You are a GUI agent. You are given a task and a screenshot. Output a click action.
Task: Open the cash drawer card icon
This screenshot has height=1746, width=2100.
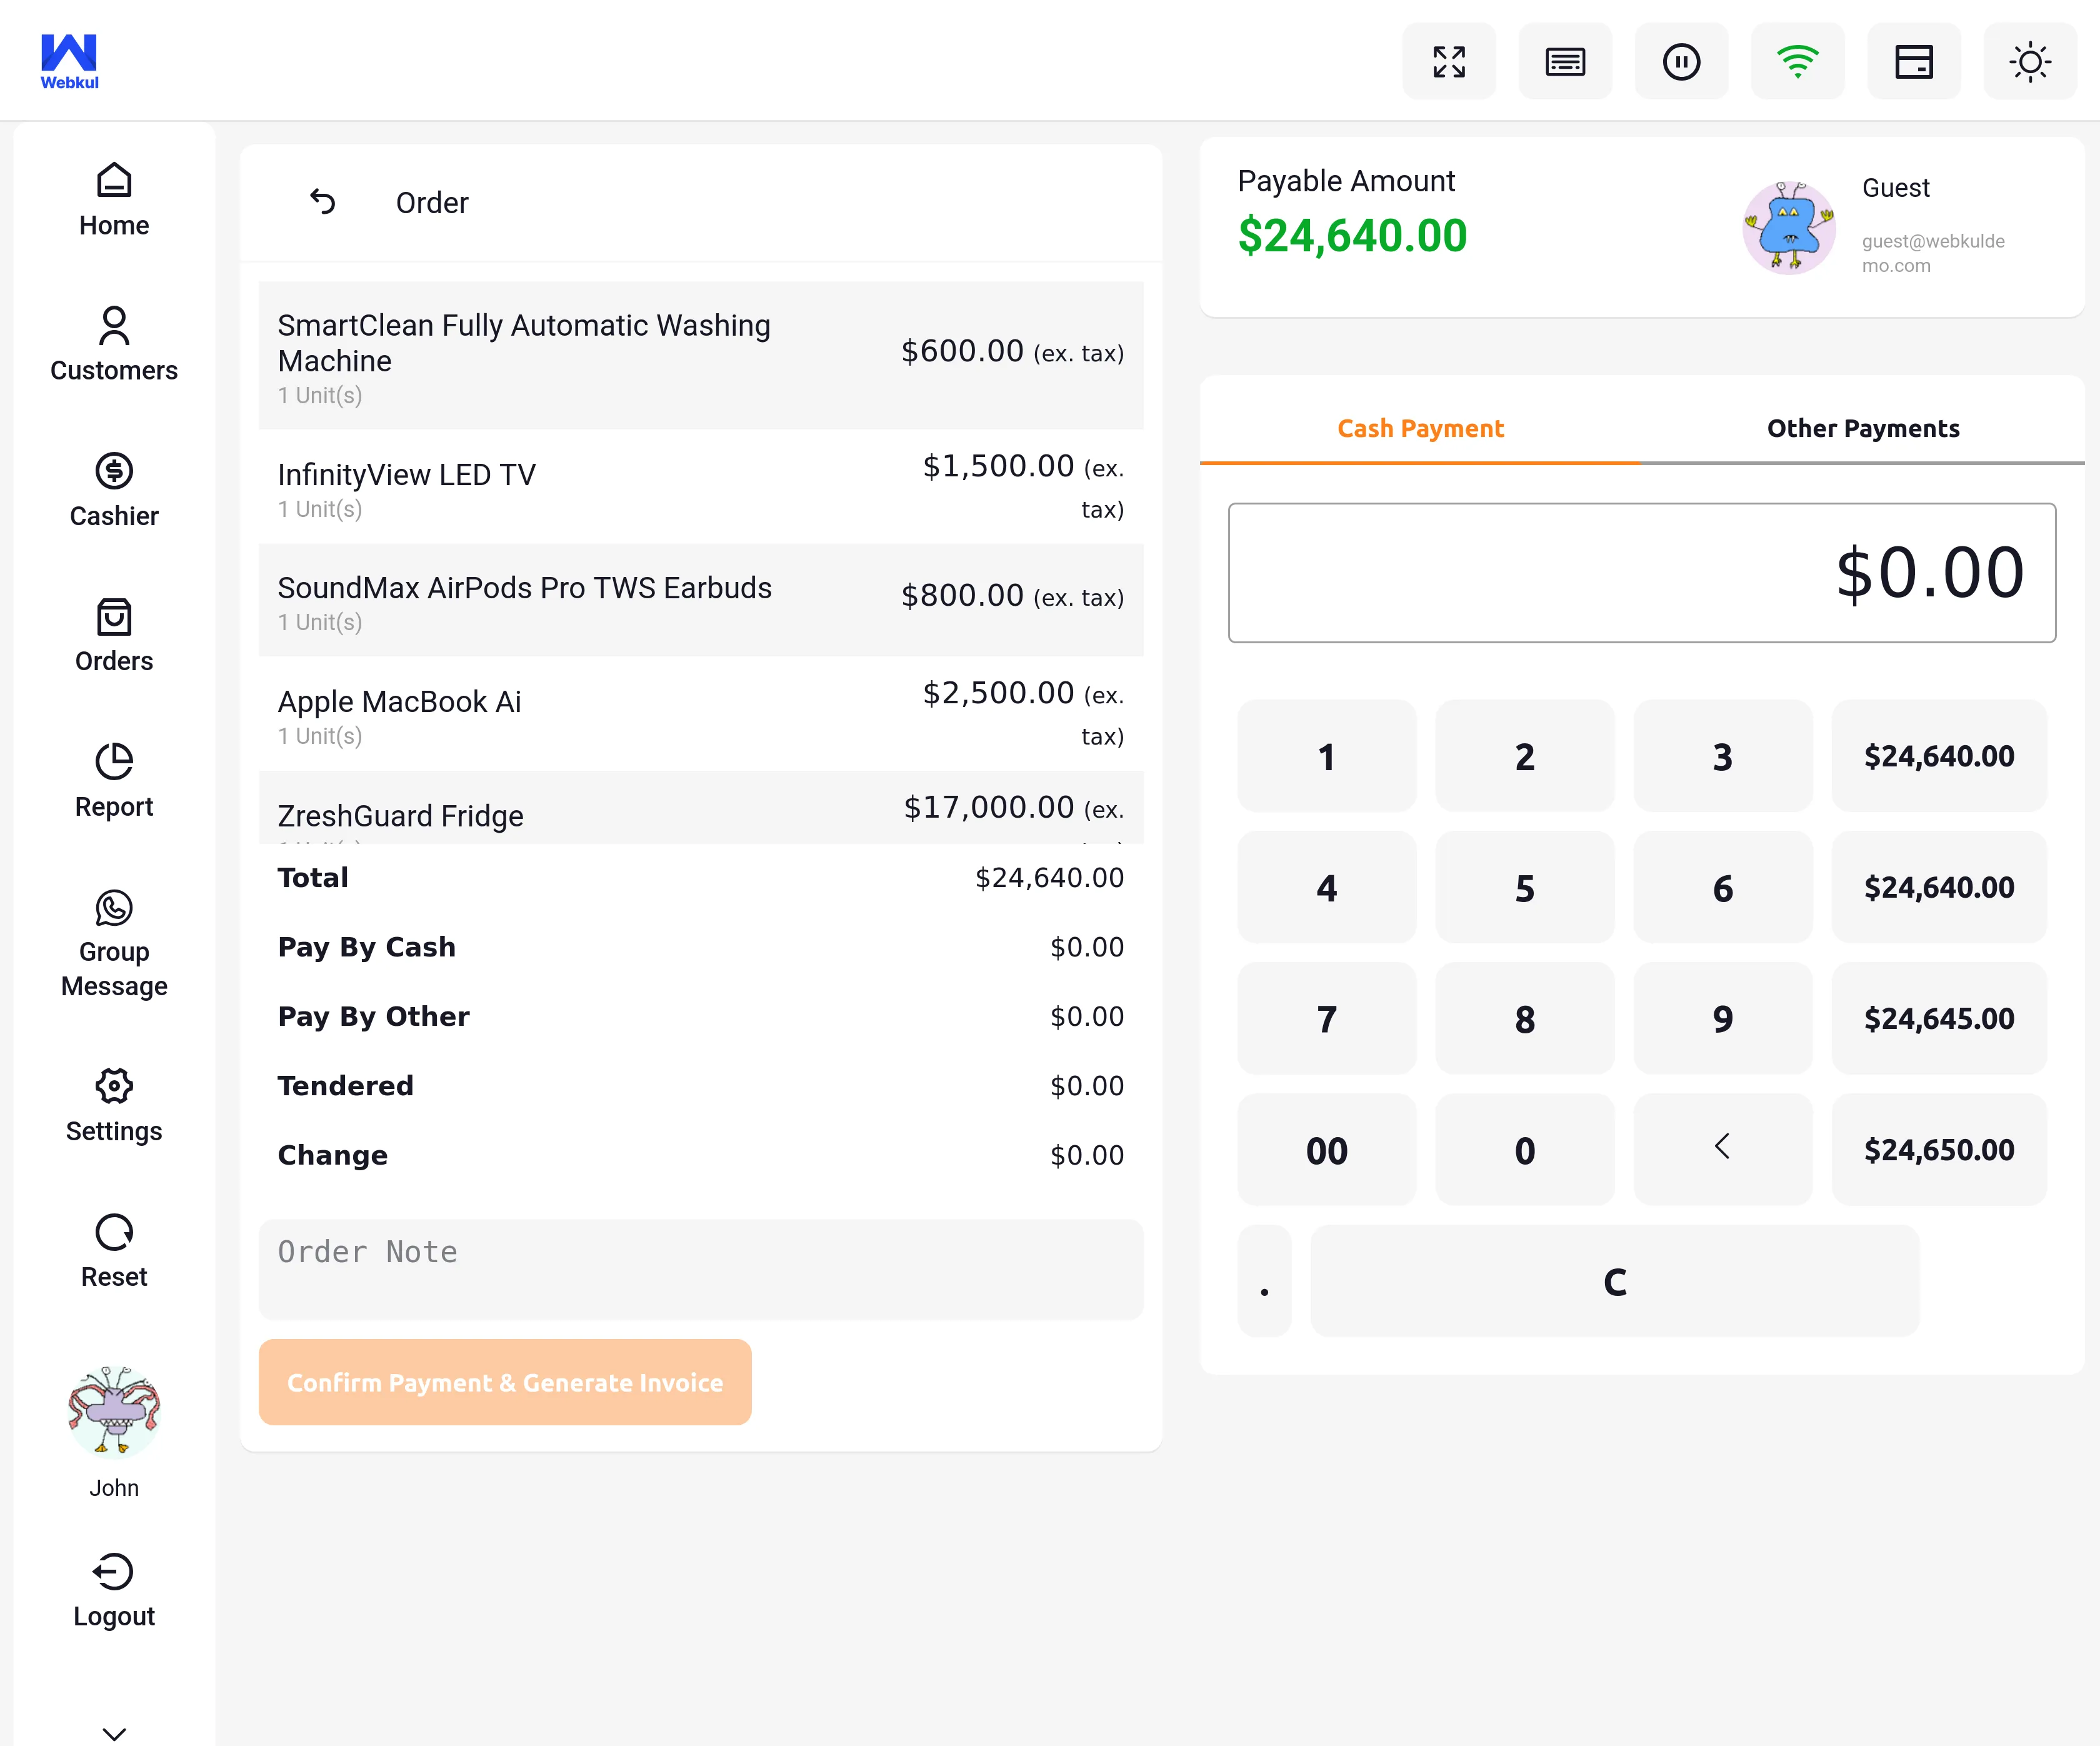pyautogui.click(x=1914, y=62)
